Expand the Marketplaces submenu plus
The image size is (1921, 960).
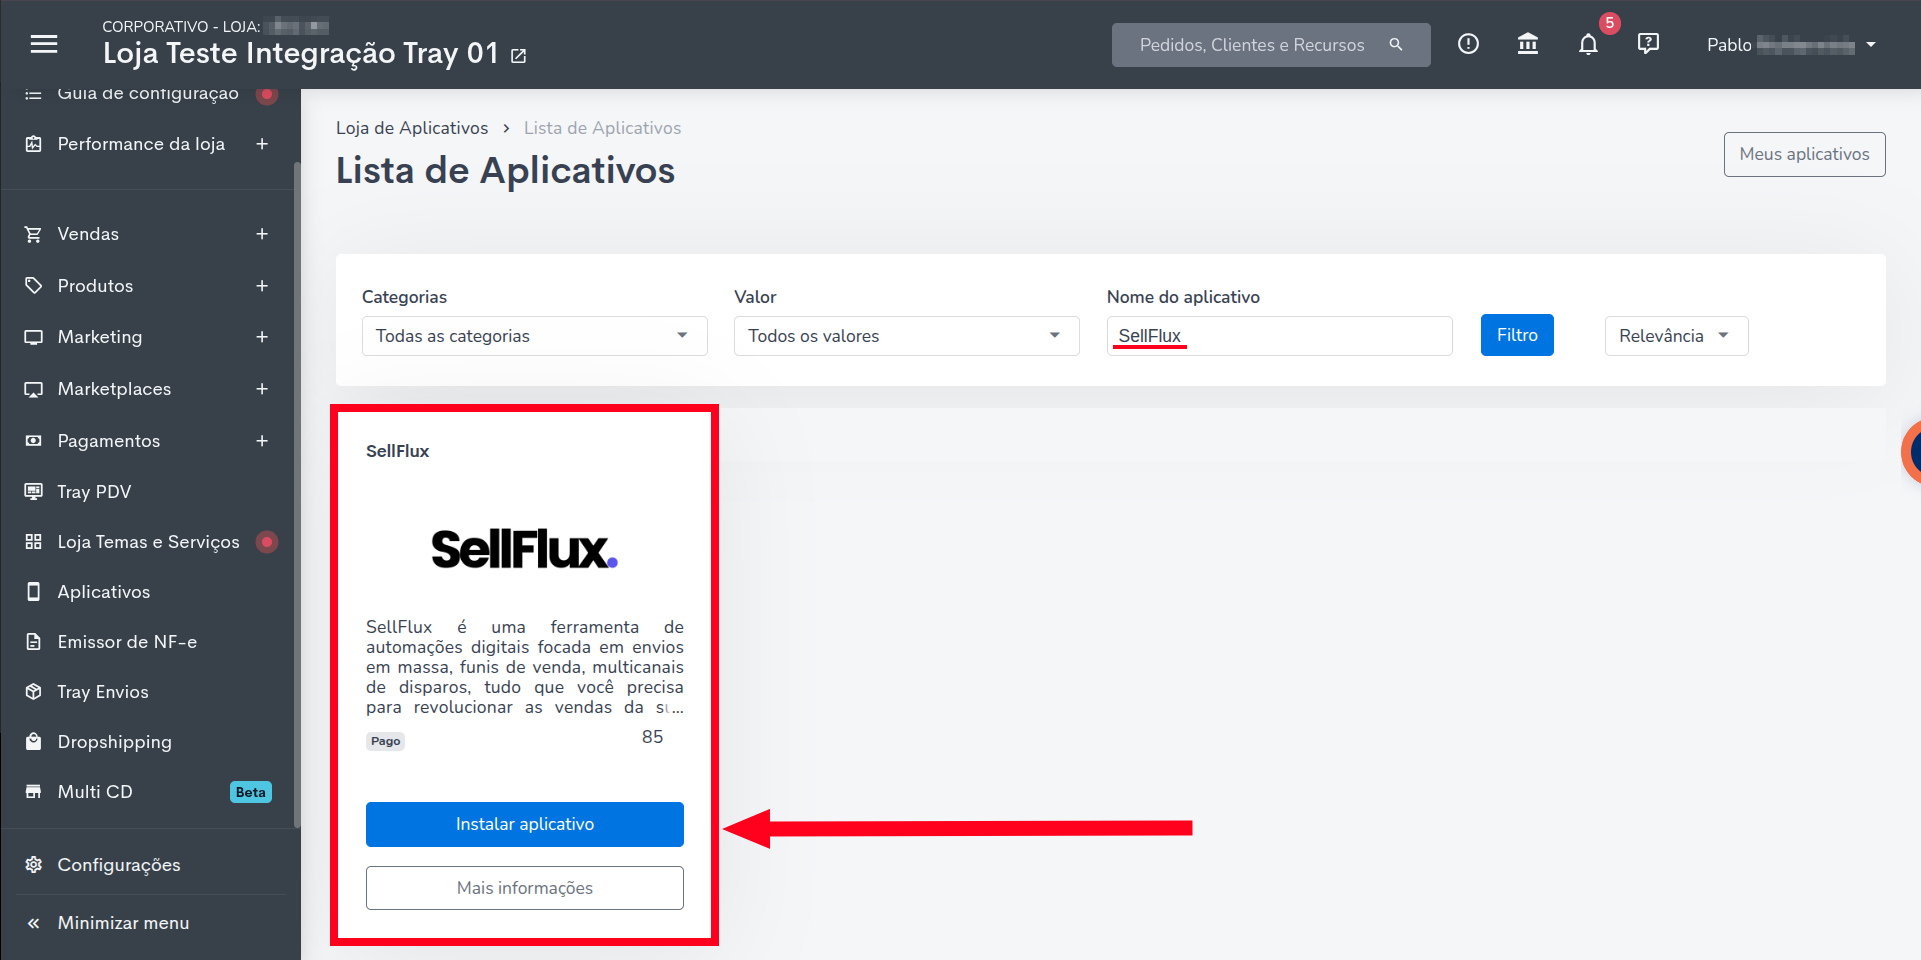click(262, 389)
